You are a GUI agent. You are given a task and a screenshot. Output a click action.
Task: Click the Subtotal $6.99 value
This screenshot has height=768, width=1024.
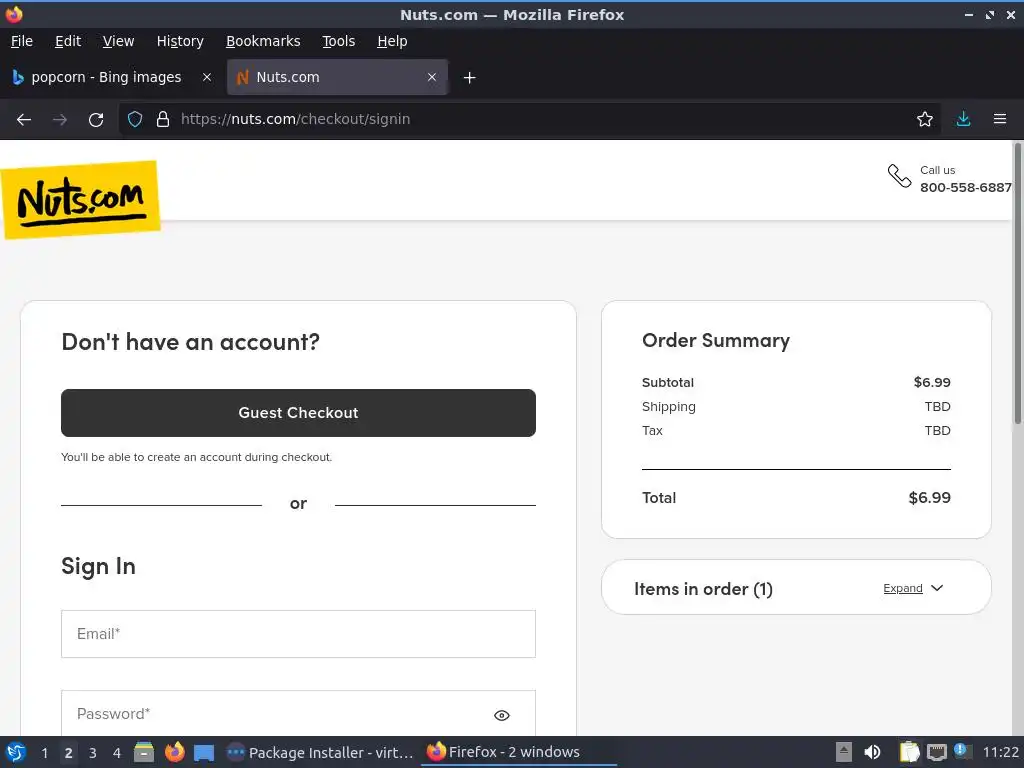pyautogui.click(x=932, y=382)
